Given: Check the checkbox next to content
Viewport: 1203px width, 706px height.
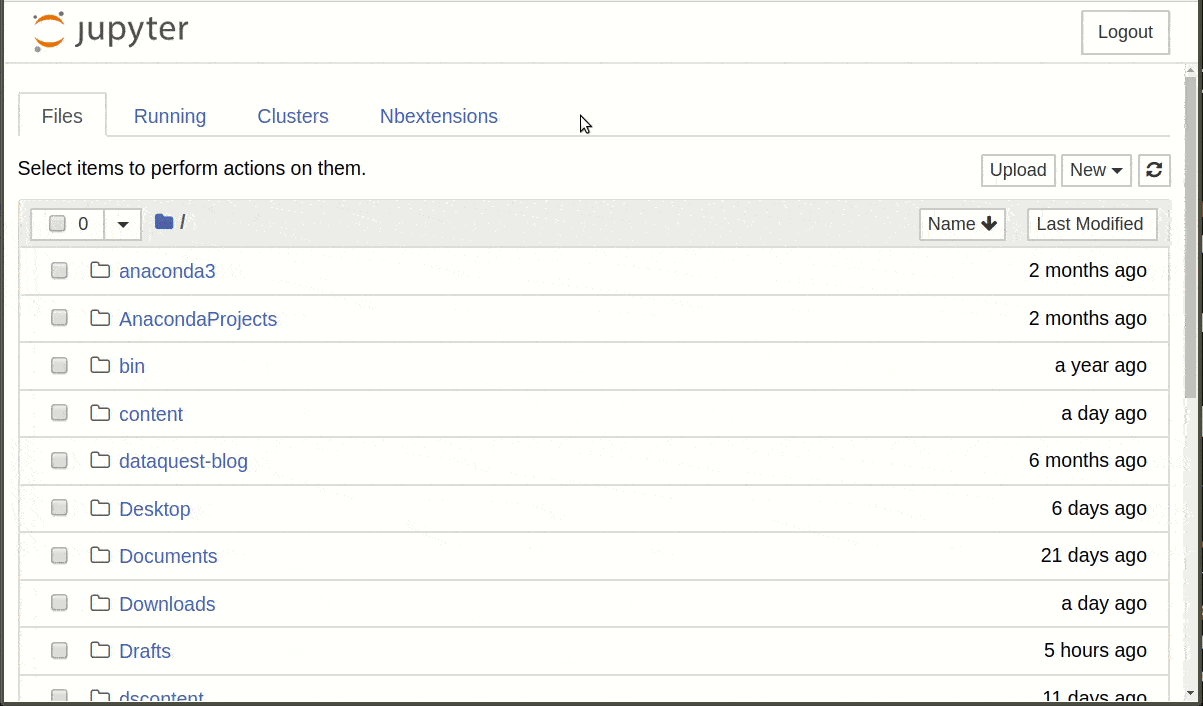Looking at the screenshot, I should [59, 412].
